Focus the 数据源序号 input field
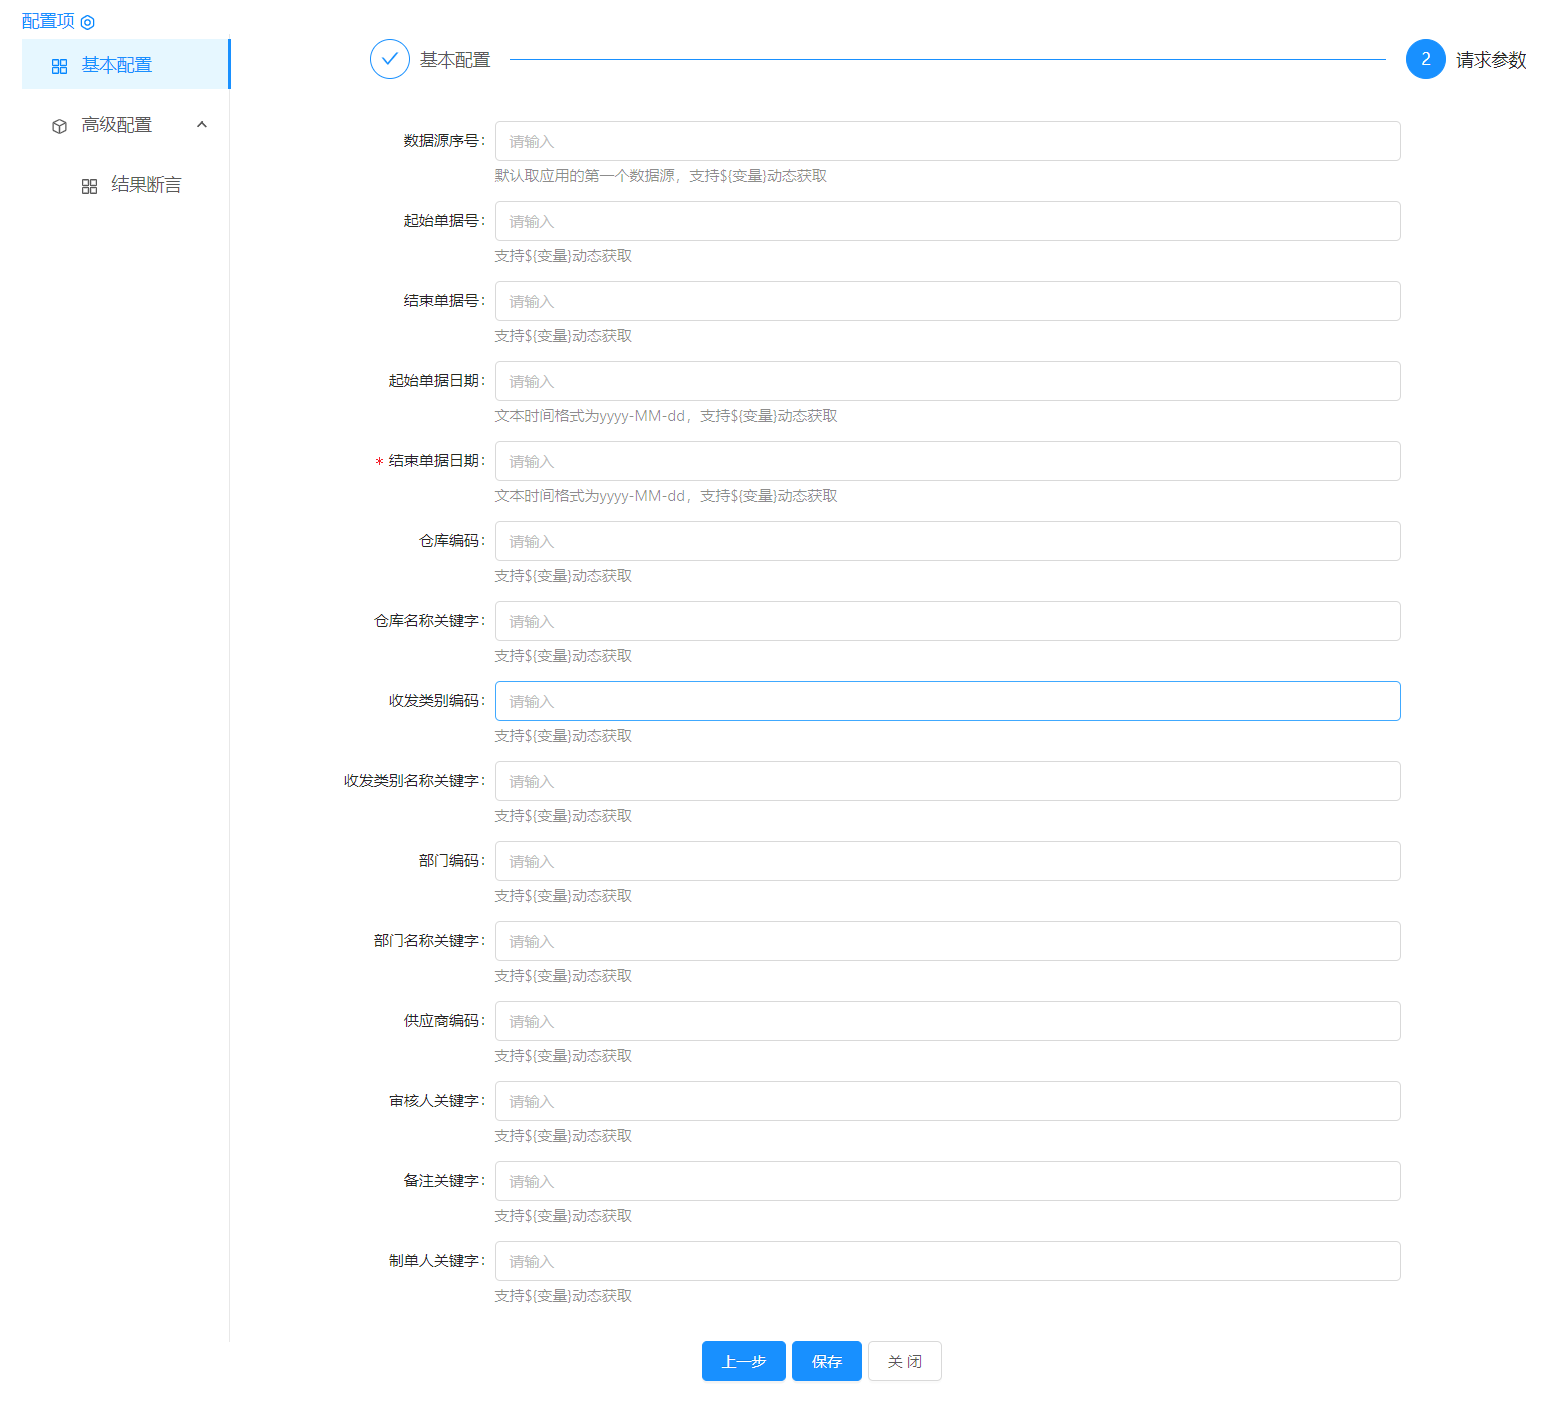Screen dimensions: 1552x1406 pyautogui.click(x=946, y=141)
